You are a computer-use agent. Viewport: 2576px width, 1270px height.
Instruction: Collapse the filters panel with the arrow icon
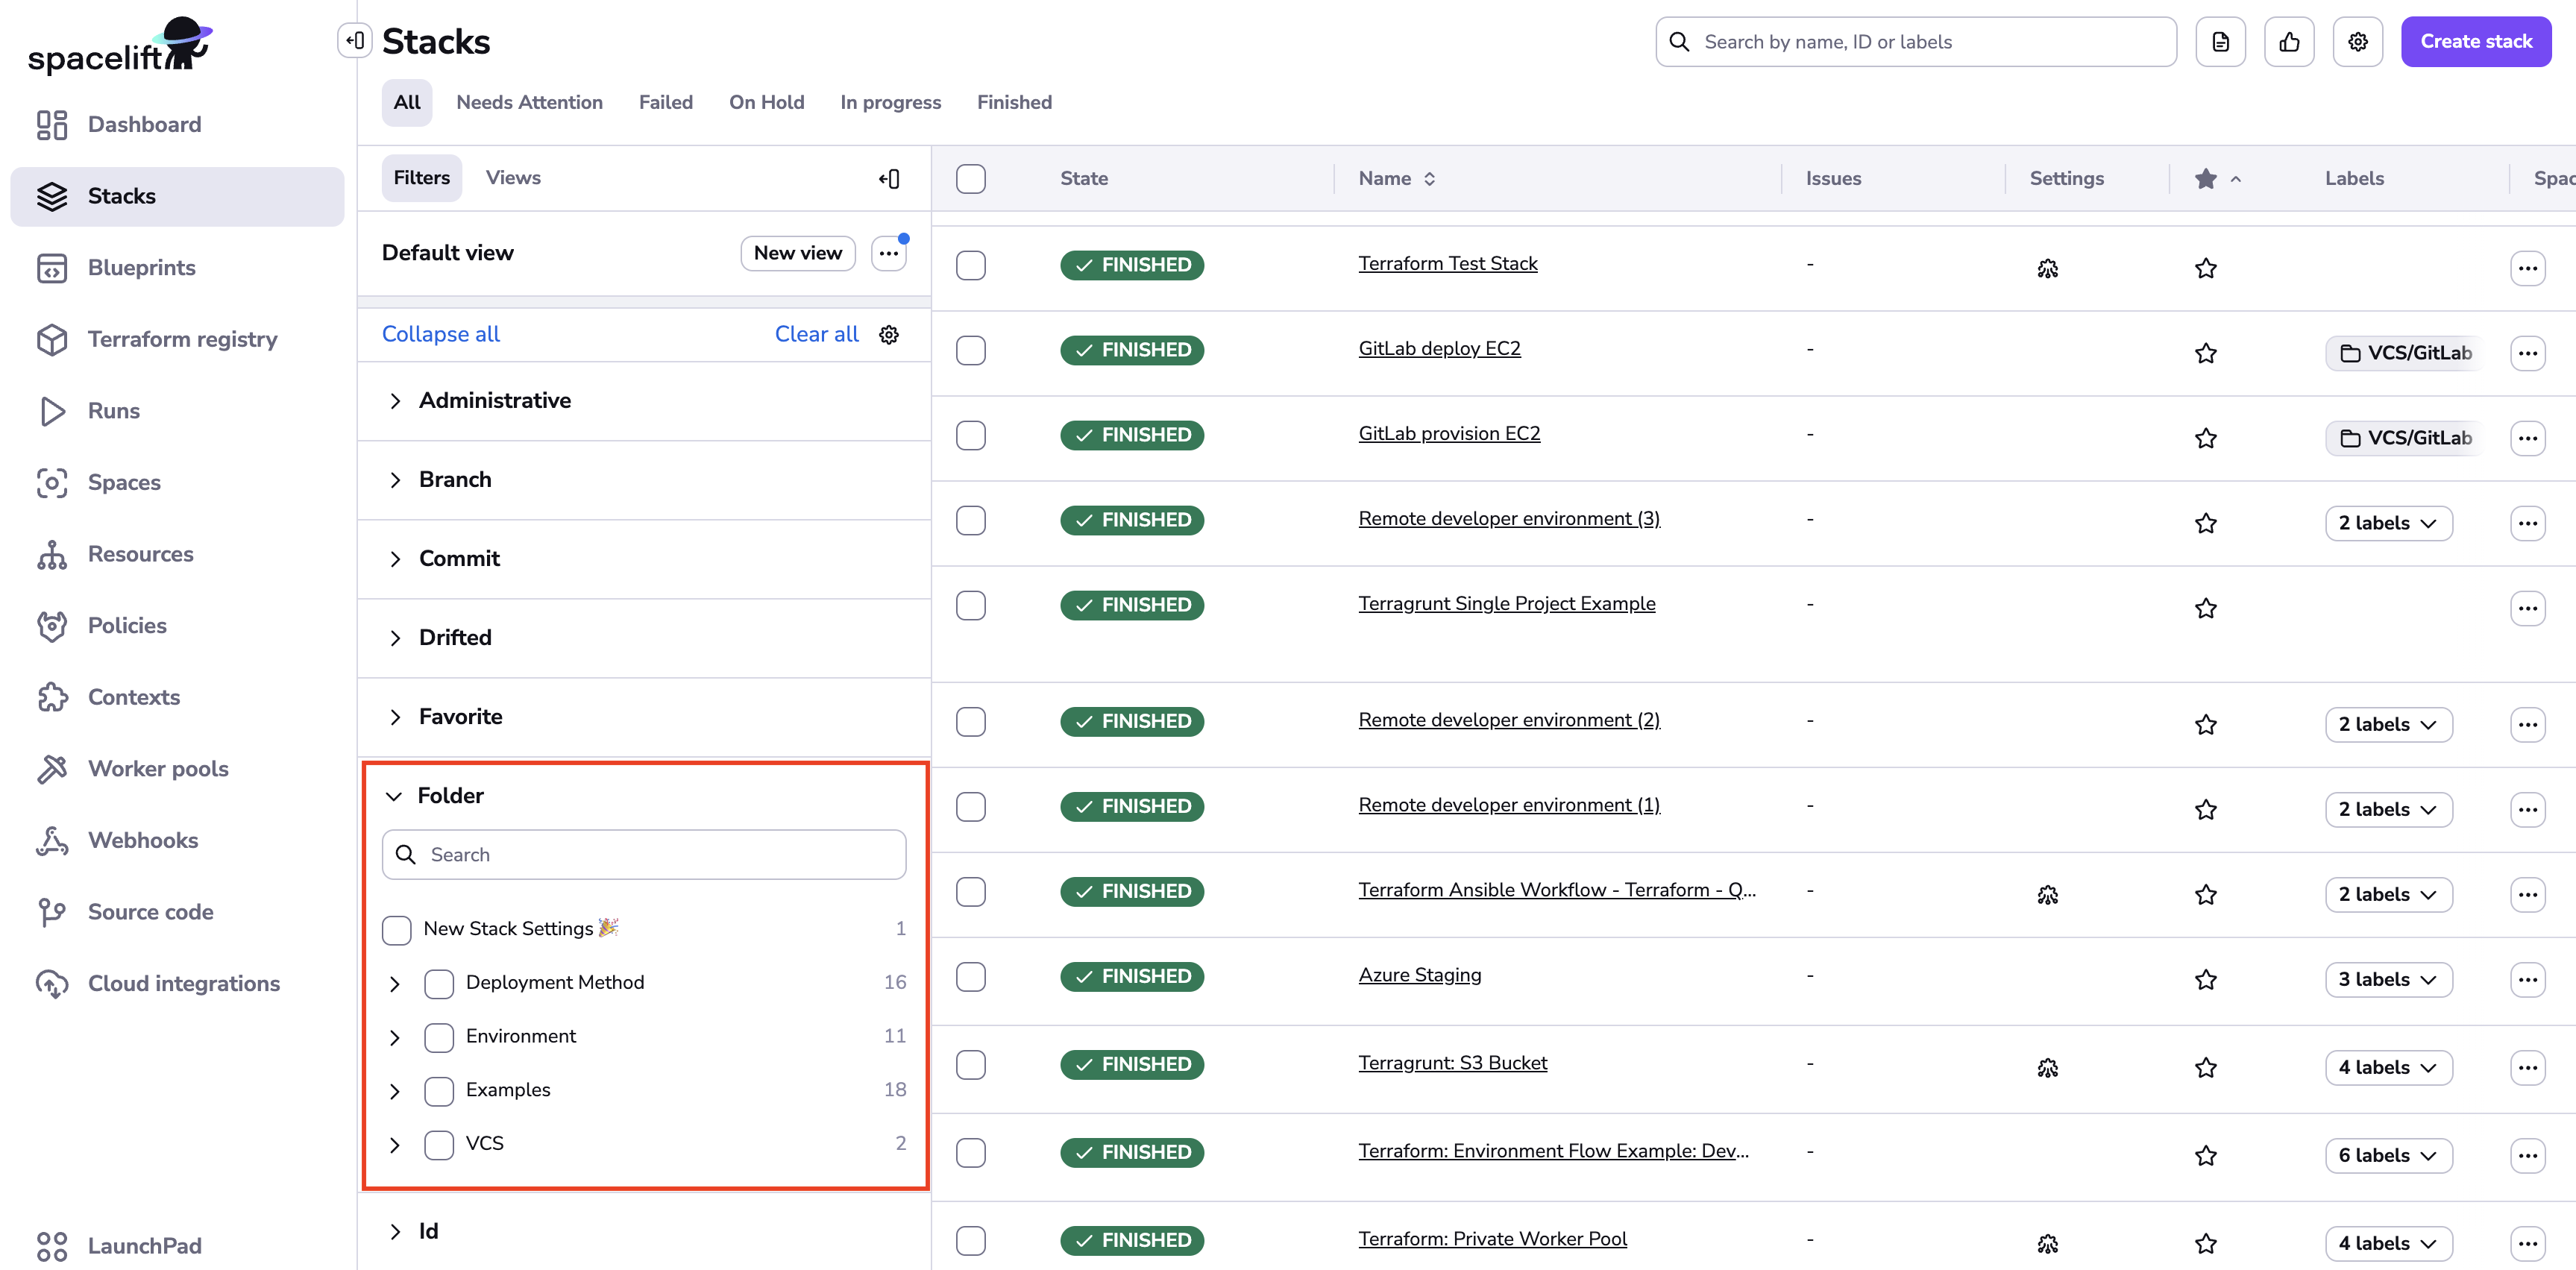[889, 179]
